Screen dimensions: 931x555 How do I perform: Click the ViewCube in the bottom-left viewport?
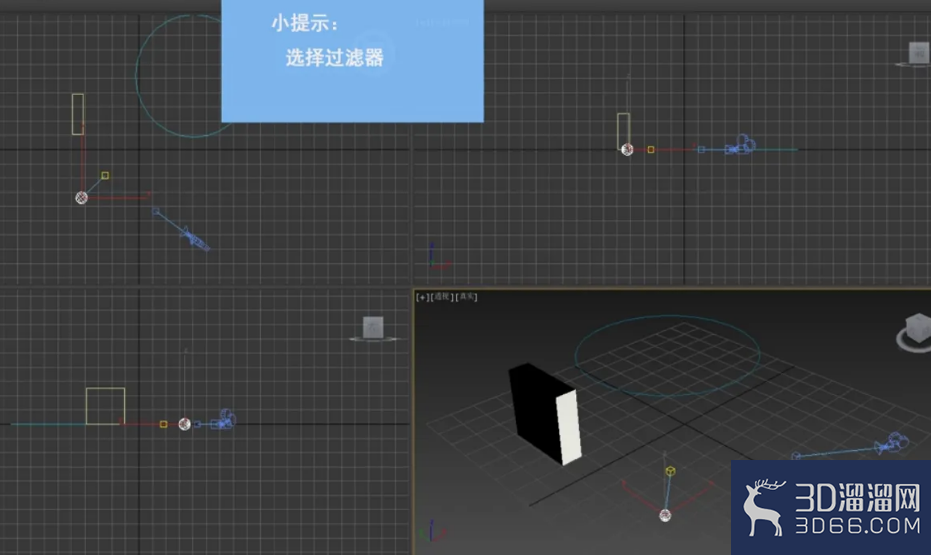coord(373,327)
